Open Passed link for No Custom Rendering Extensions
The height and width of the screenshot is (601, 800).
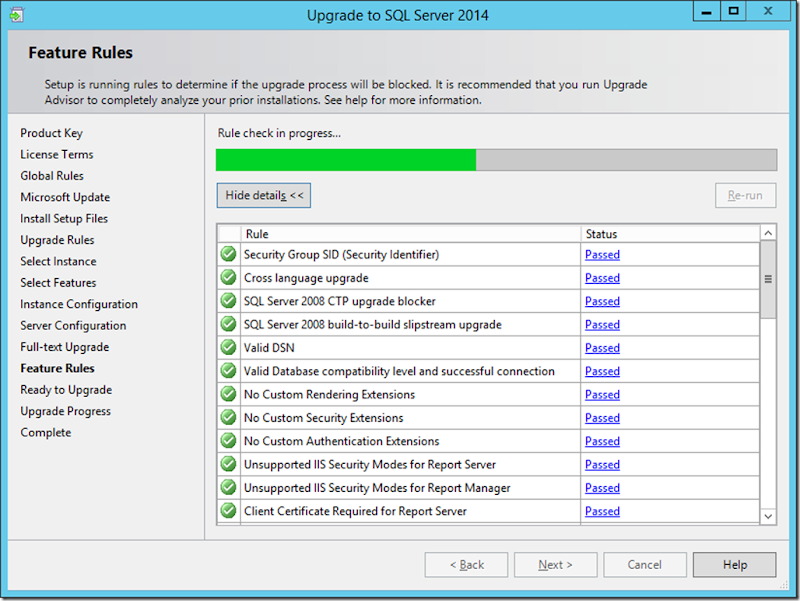[x=602, y=394]
